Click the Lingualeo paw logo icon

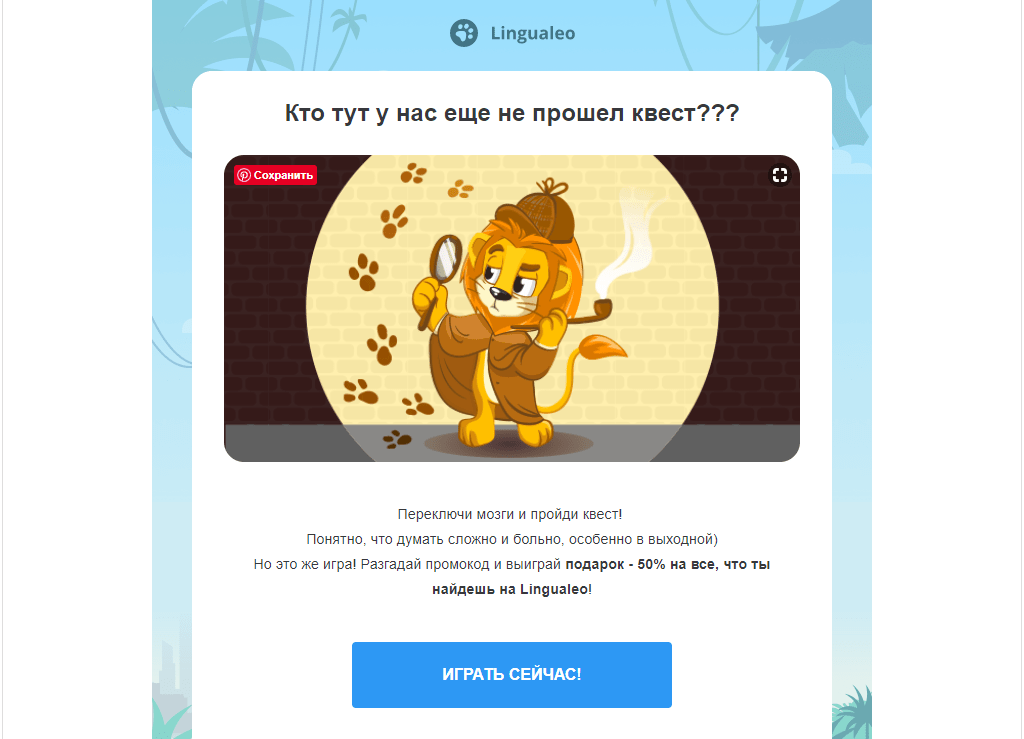pos(464,33)
